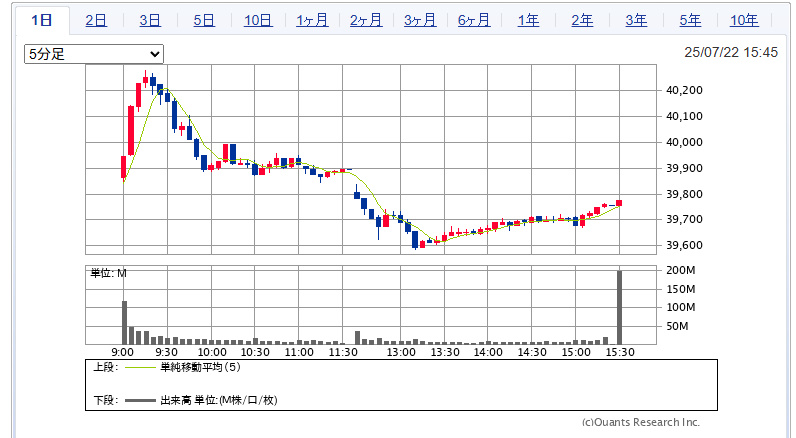
Task: Click the Quants Research Inc. copyright text
Action: (x=641, y=422)
